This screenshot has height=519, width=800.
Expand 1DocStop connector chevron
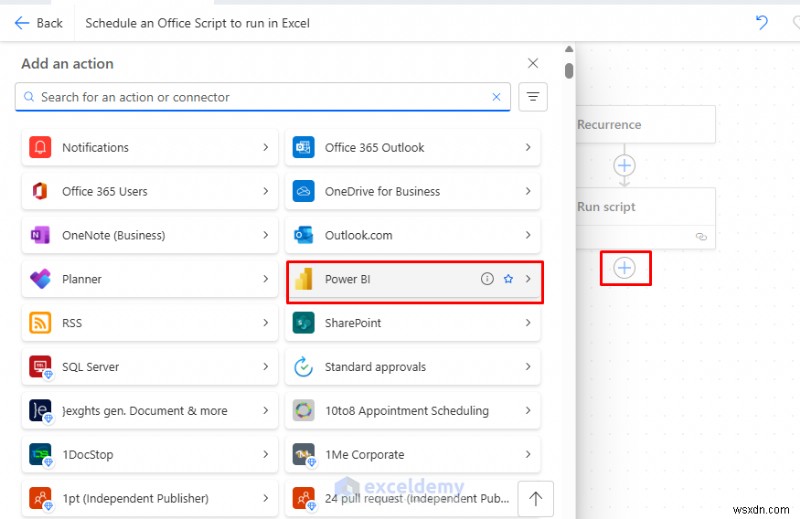pyautogui.click(x=265, y=455)
